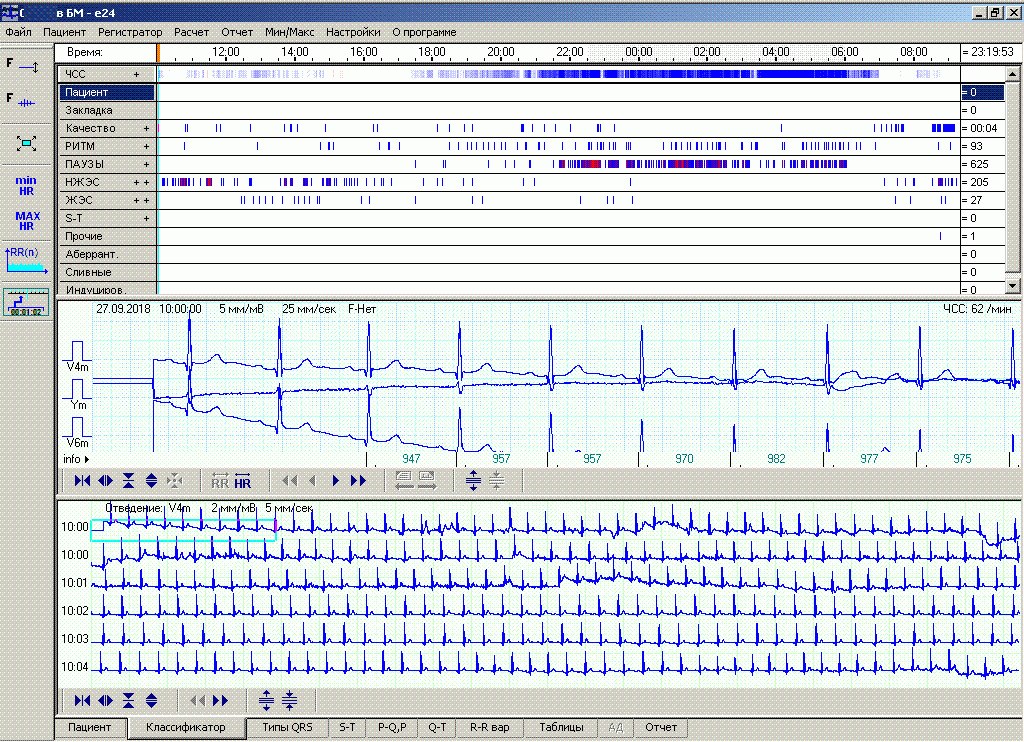This screenshot has width=1024, height=742.
Task: Open the Расчет menu
Action: click(191, 32)
